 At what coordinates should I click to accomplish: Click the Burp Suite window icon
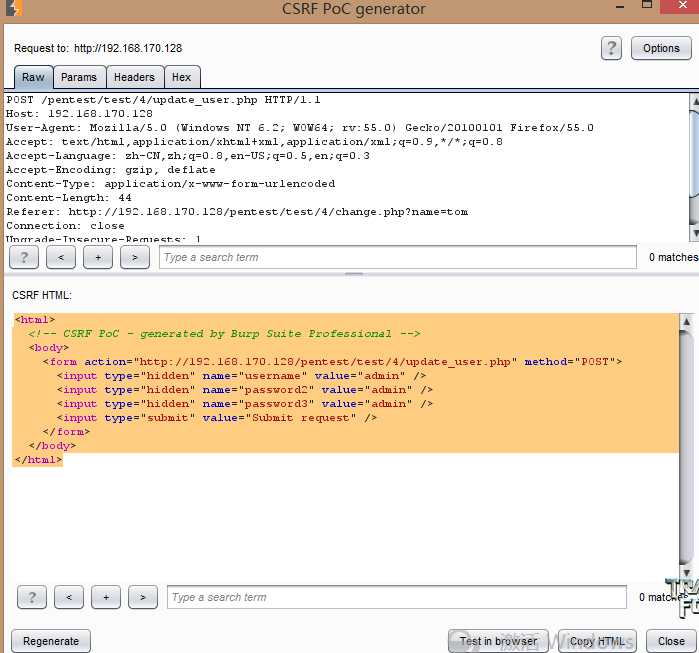click(x=13, y=8)
